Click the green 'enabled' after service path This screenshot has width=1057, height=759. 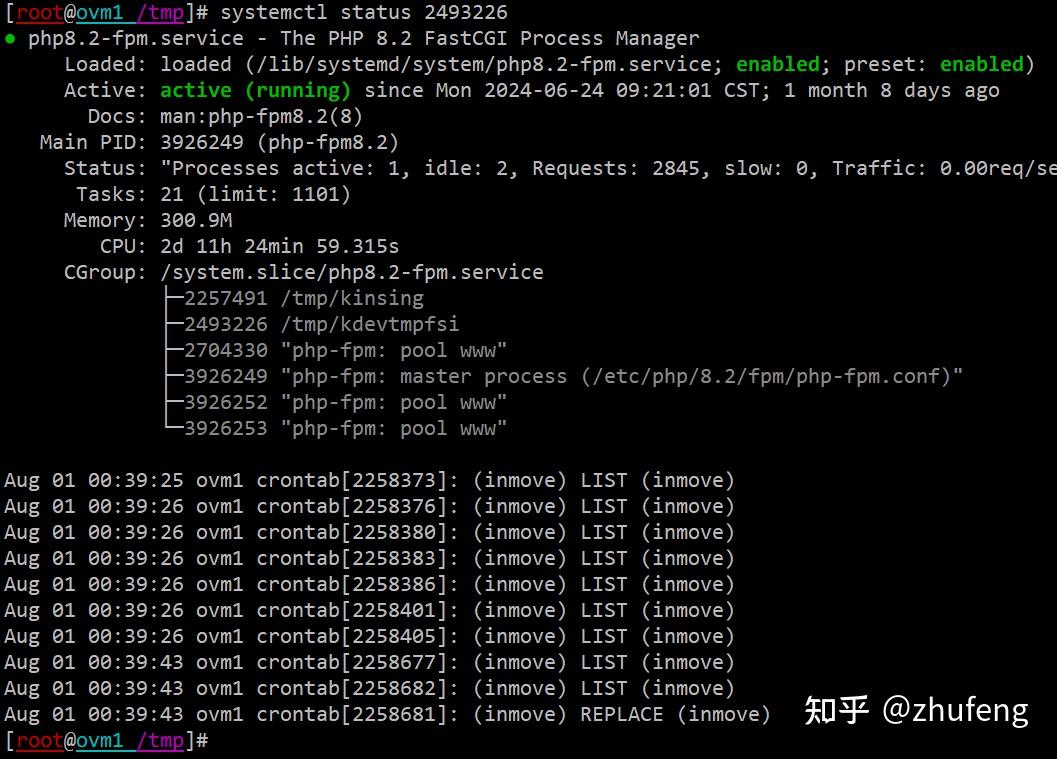pyautogui.click(x=777, y=65)
